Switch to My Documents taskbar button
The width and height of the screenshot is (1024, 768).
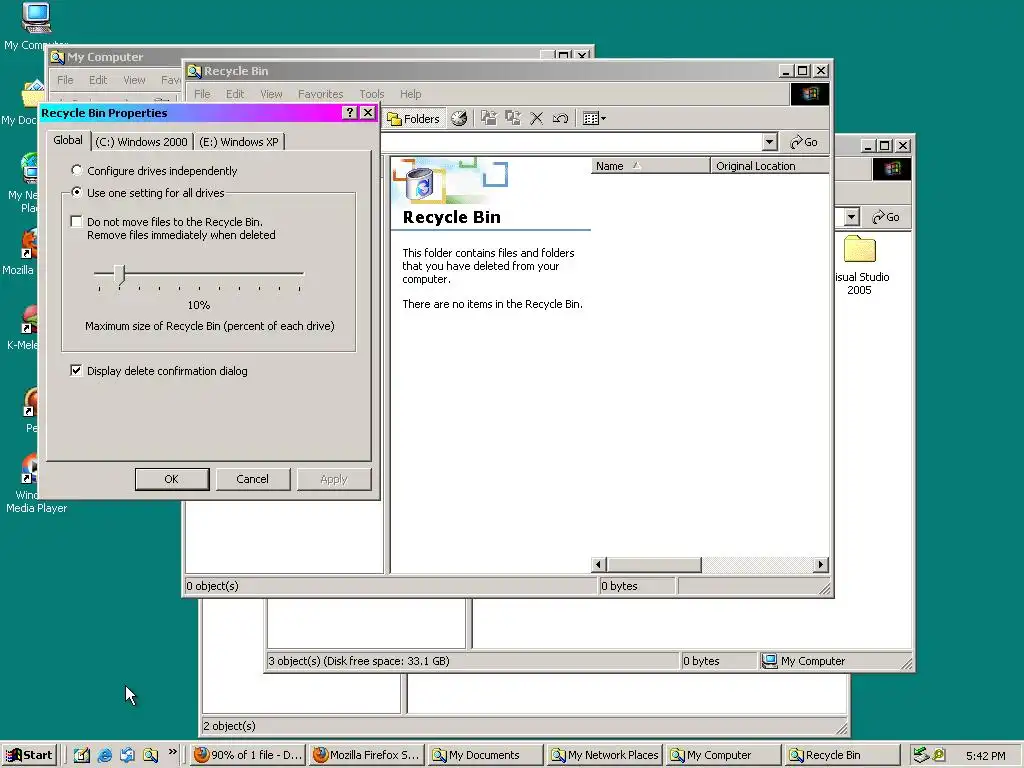pyautogui.click(x=485, y=755)
